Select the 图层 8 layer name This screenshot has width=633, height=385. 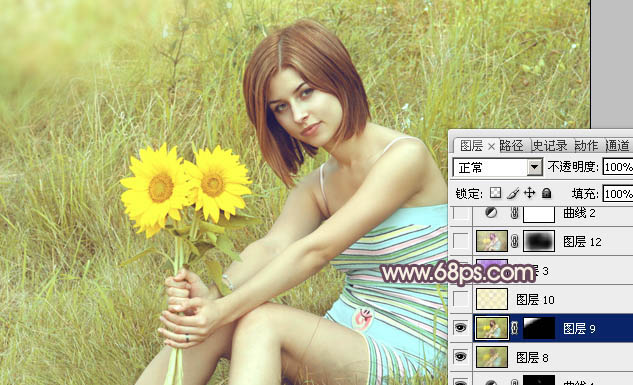(x=532, y=358)
